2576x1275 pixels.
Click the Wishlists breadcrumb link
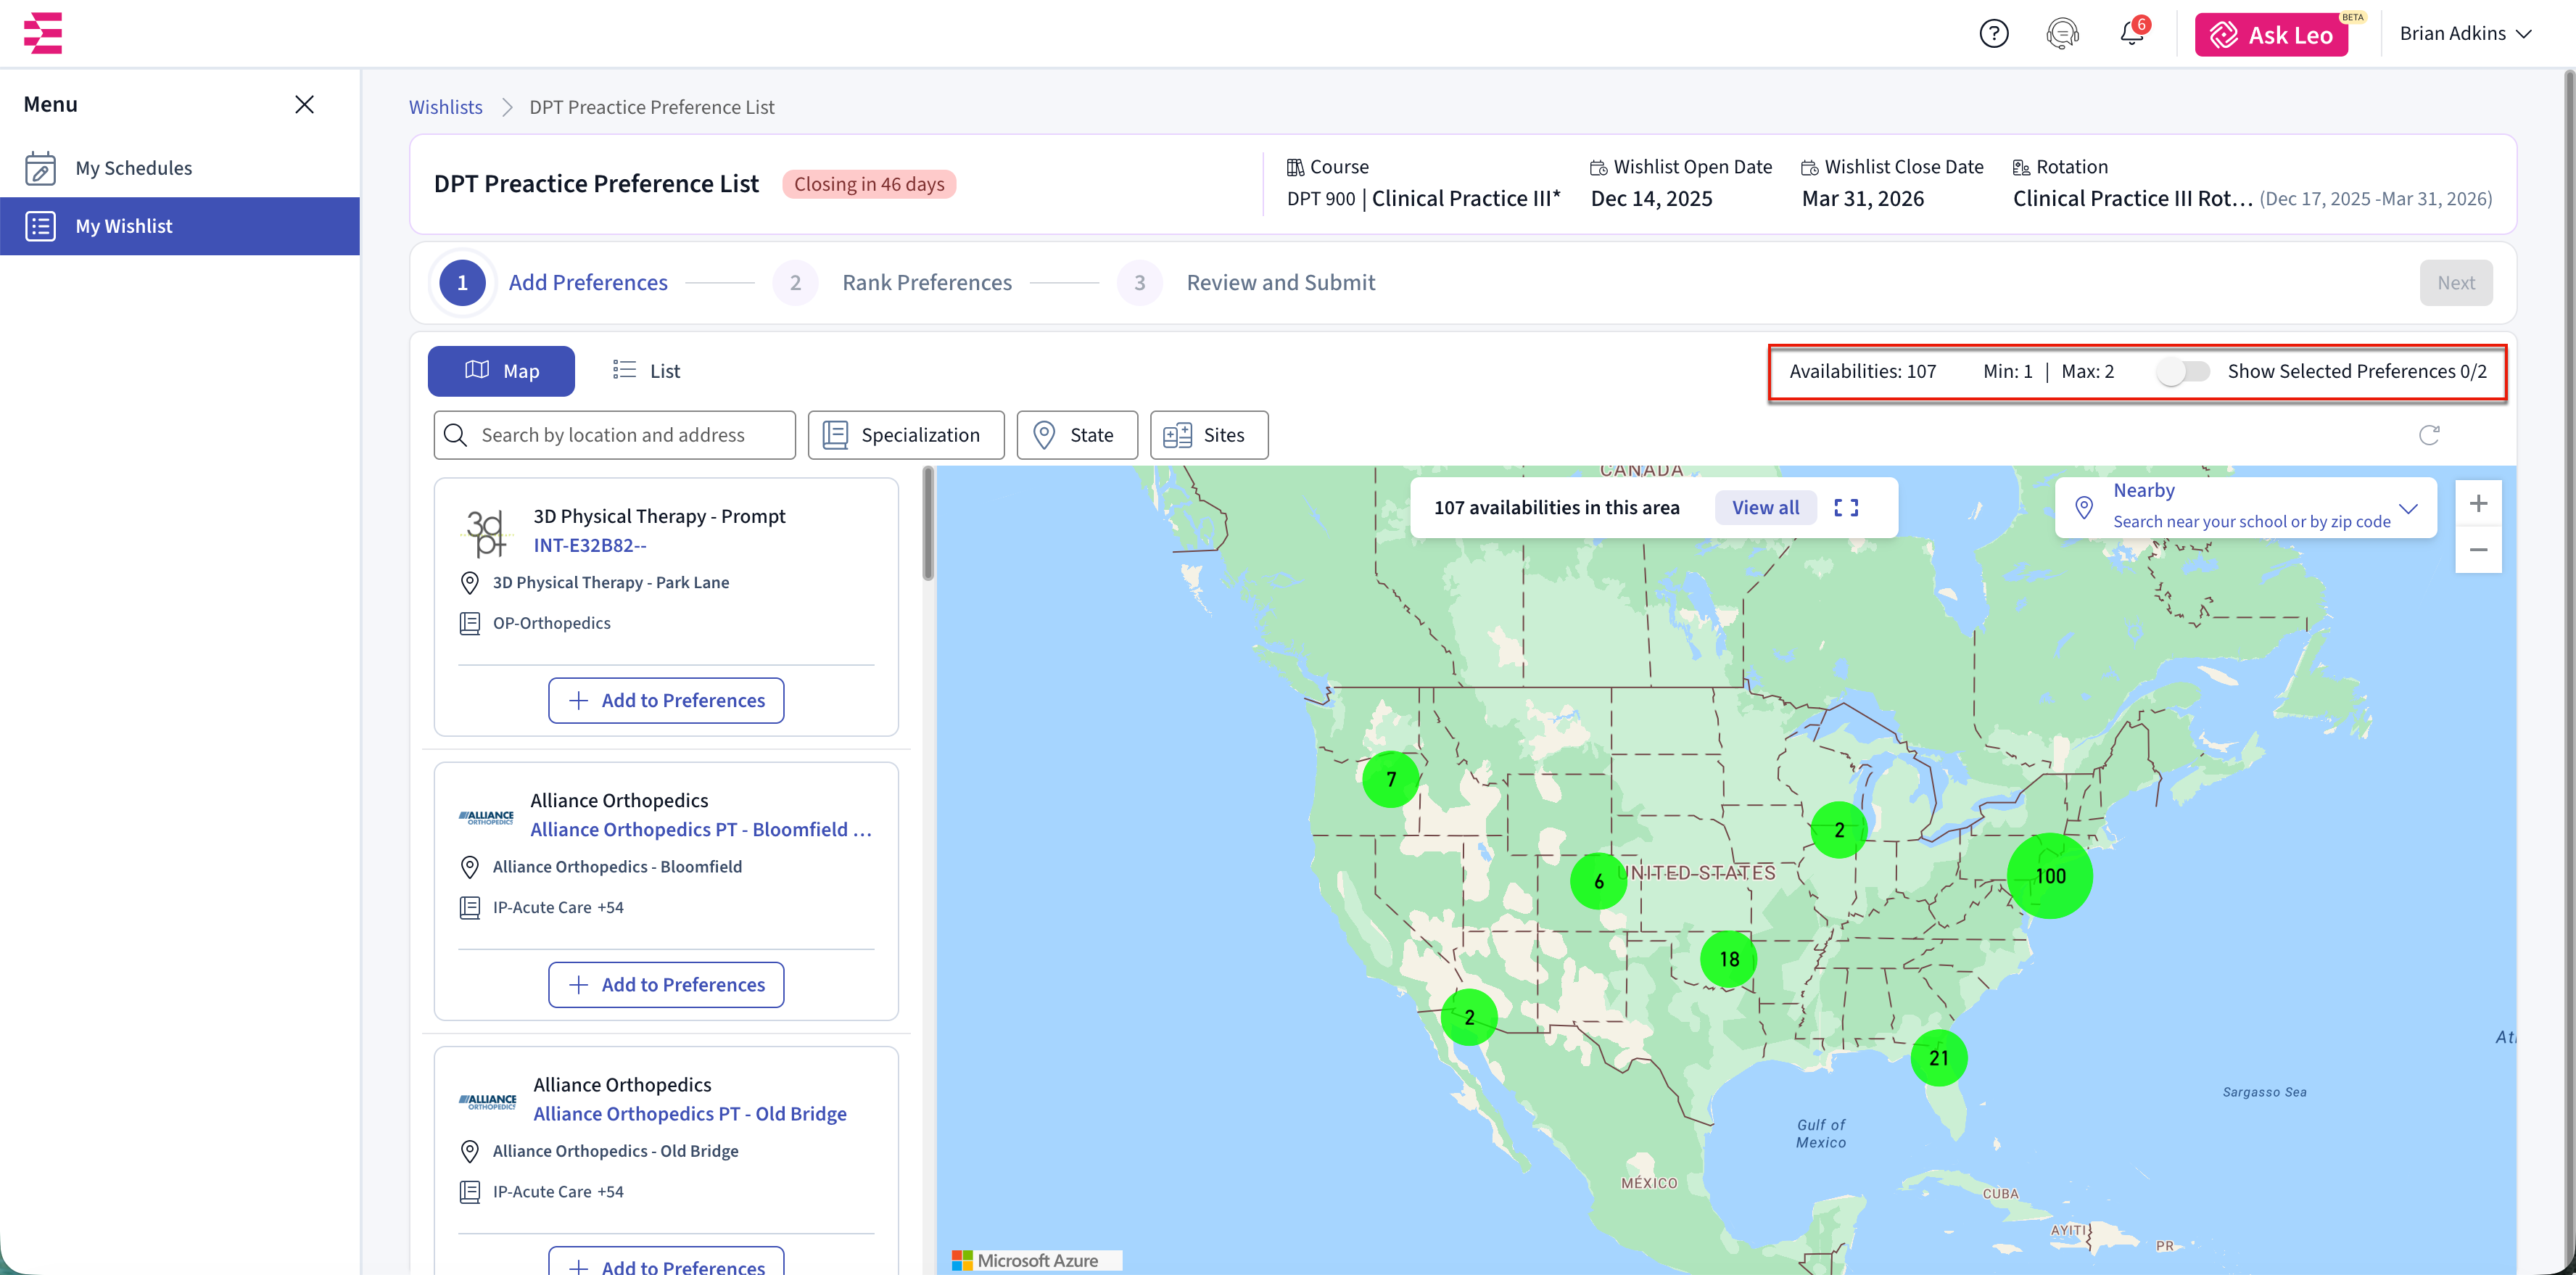pos(445,107)
